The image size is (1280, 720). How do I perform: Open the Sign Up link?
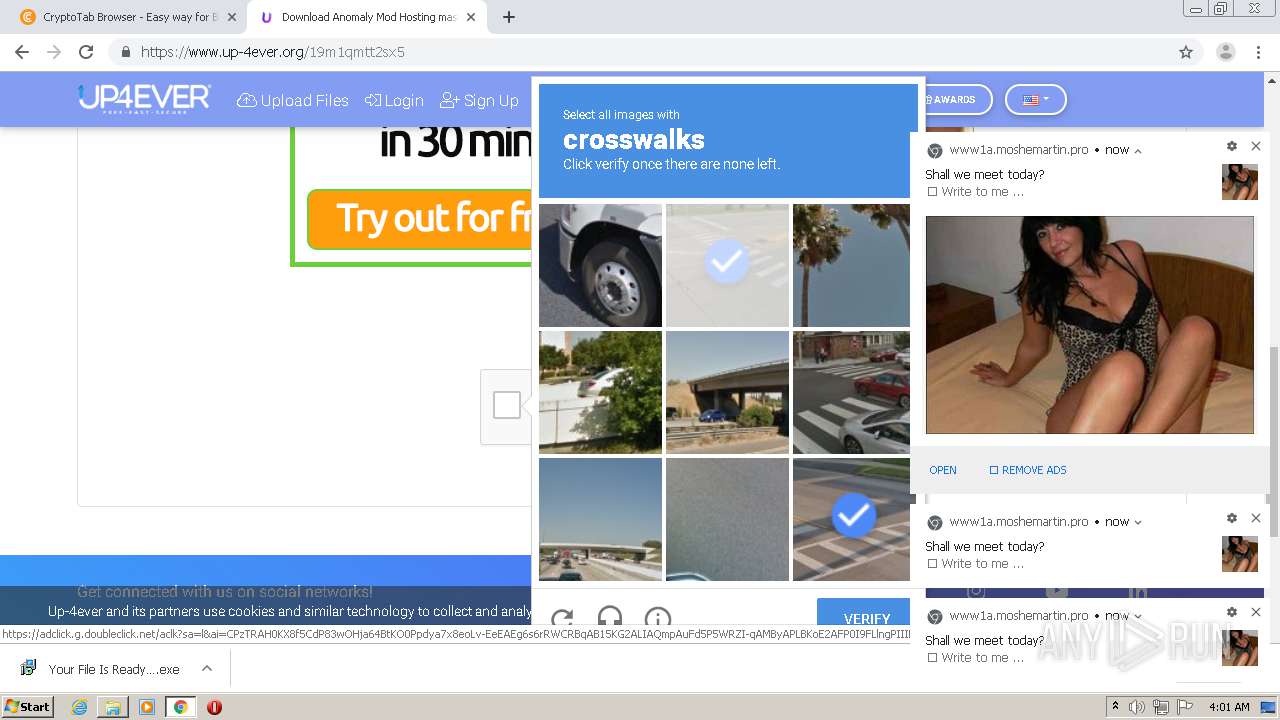tap(479, 100)
